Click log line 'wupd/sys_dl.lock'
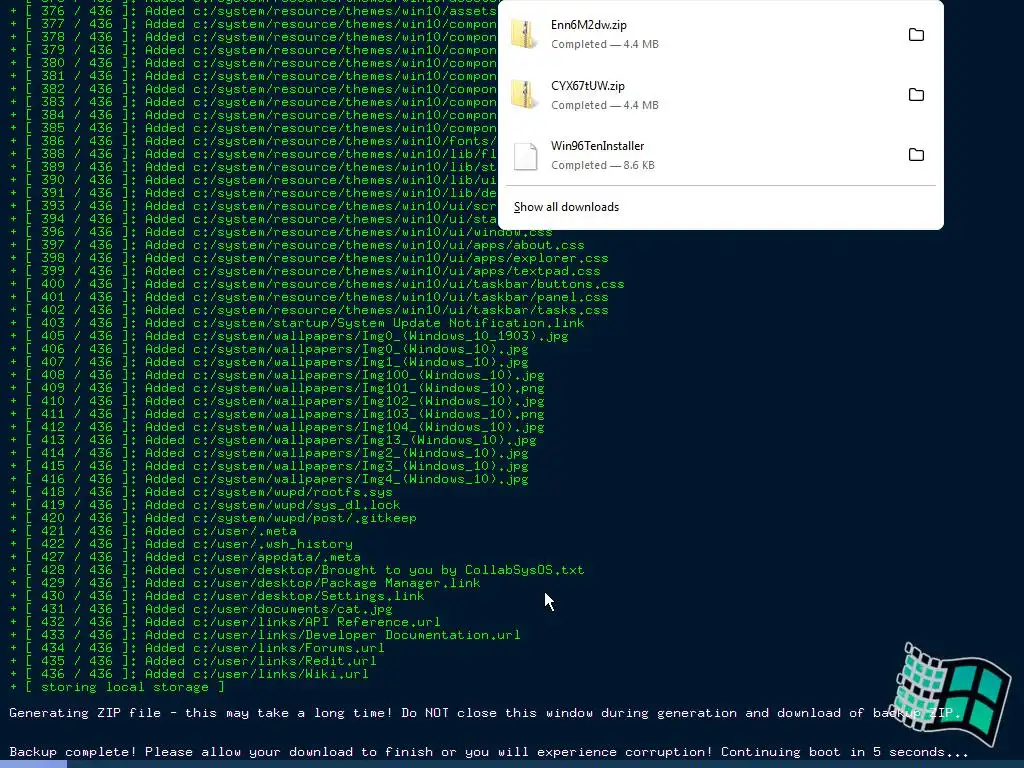Screen dimensions: 1024x768 (x=205, y=504)
